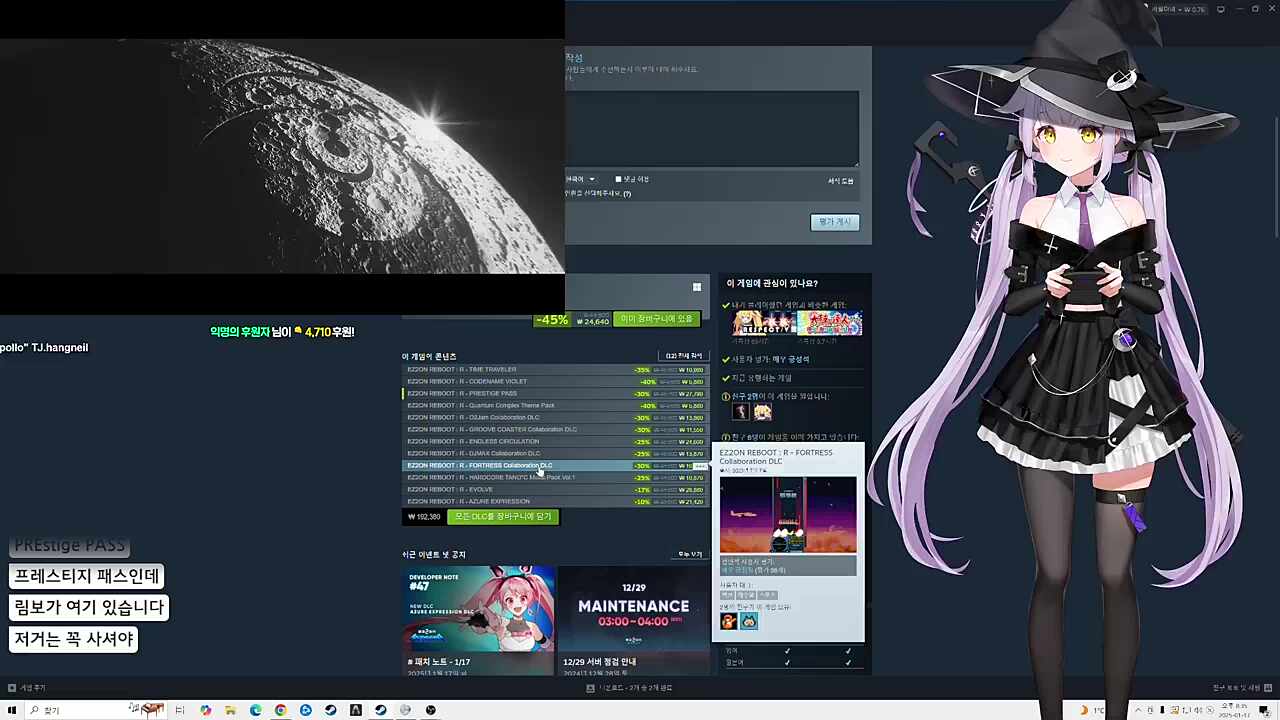Image resolution: width=1280 pixels, height=720 pixels.
Task: Open the GROOVE COASTER Collaboration DLC row
Action: 554,429
